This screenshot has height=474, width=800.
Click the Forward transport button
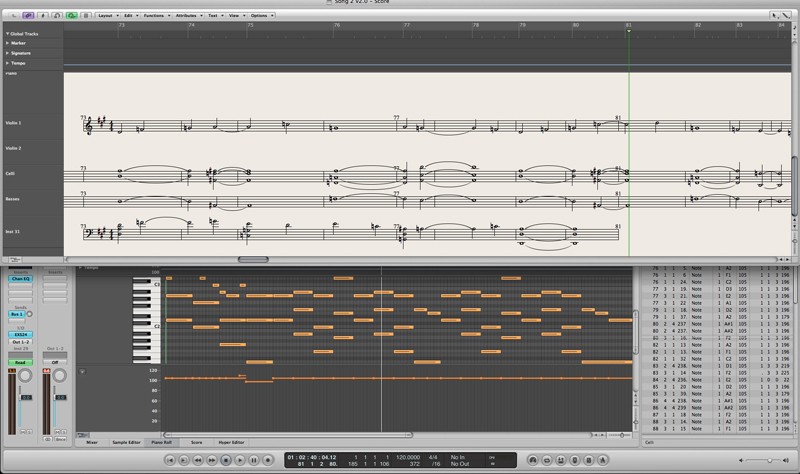(212, 460)
